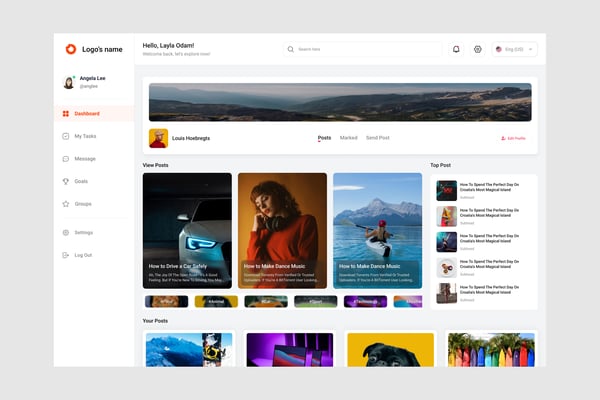The height and width of the screenshot is (400, 600).
Task: Select the #Car tag chip
Action: click(x=266, y=302)
